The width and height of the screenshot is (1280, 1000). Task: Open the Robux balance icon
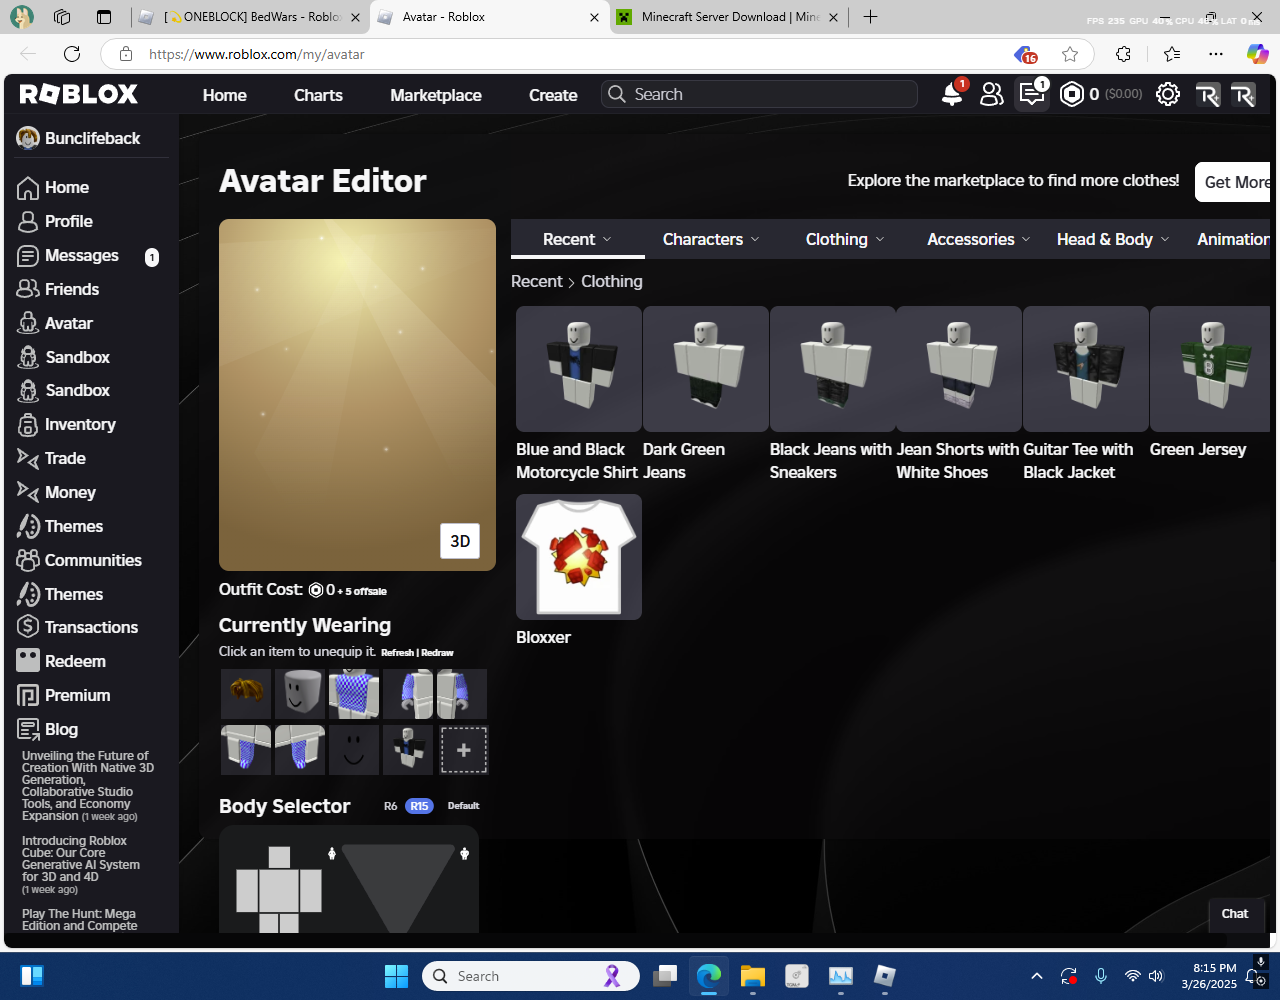click(x=1072, y=94)
